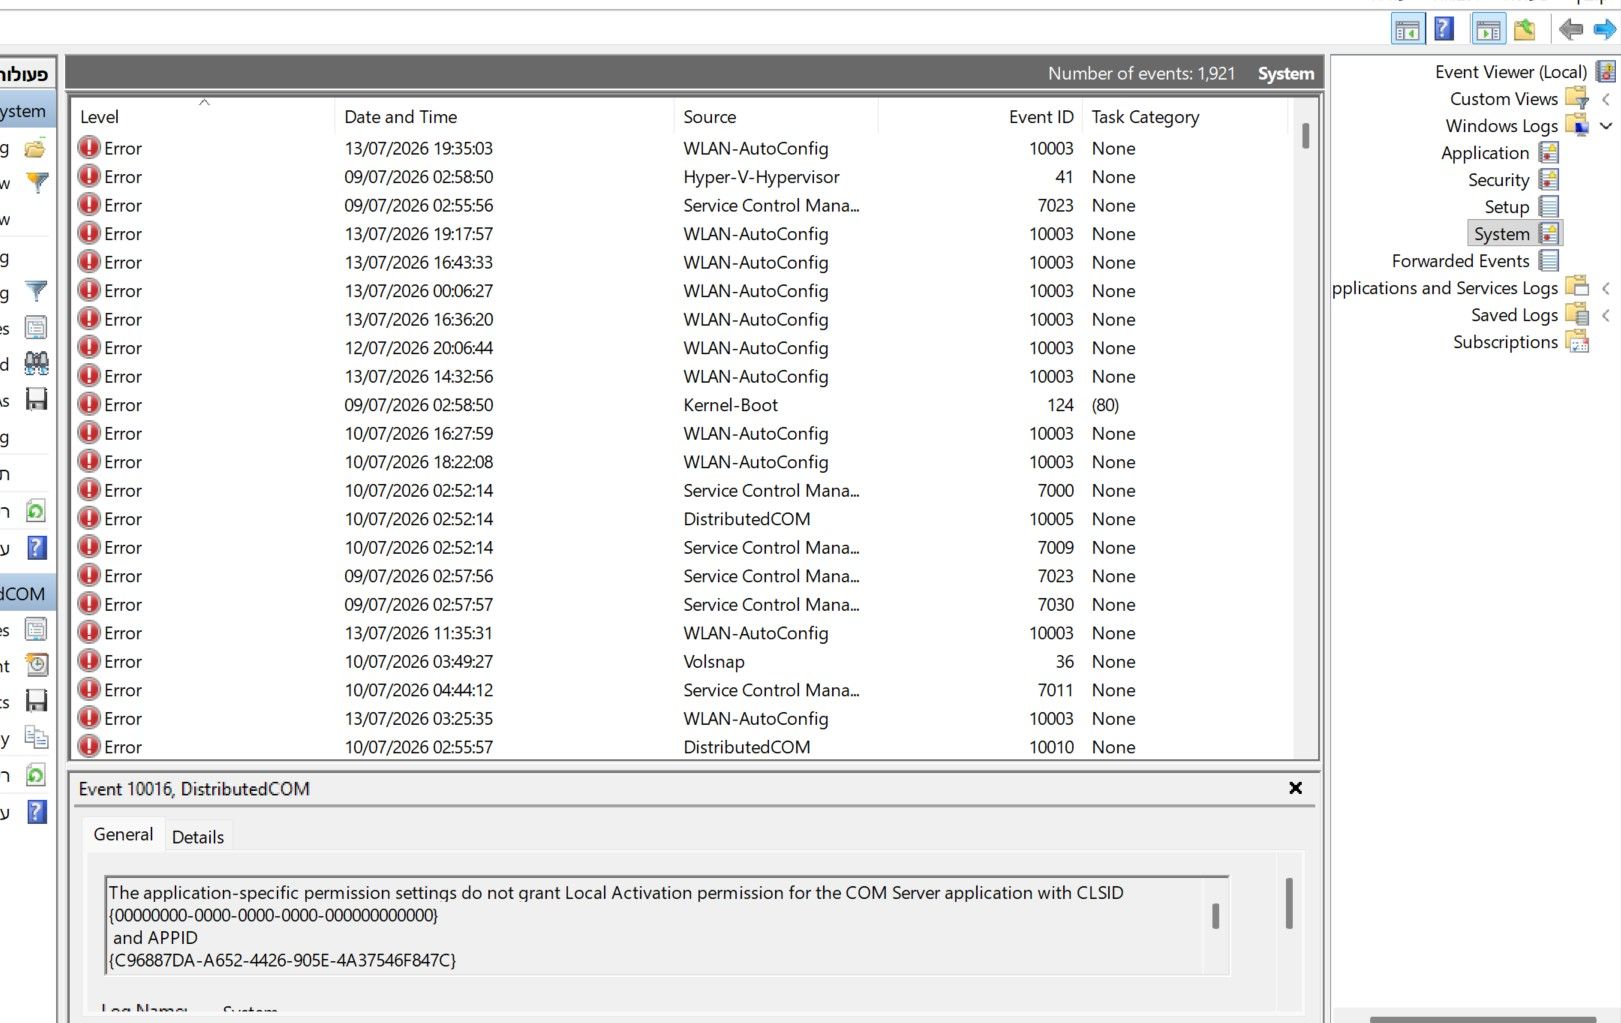This screenshot has width=1621, height=1023.
Task: Click the gray Back arrow toolbar icon
Action: click(x=1571, y=30)
